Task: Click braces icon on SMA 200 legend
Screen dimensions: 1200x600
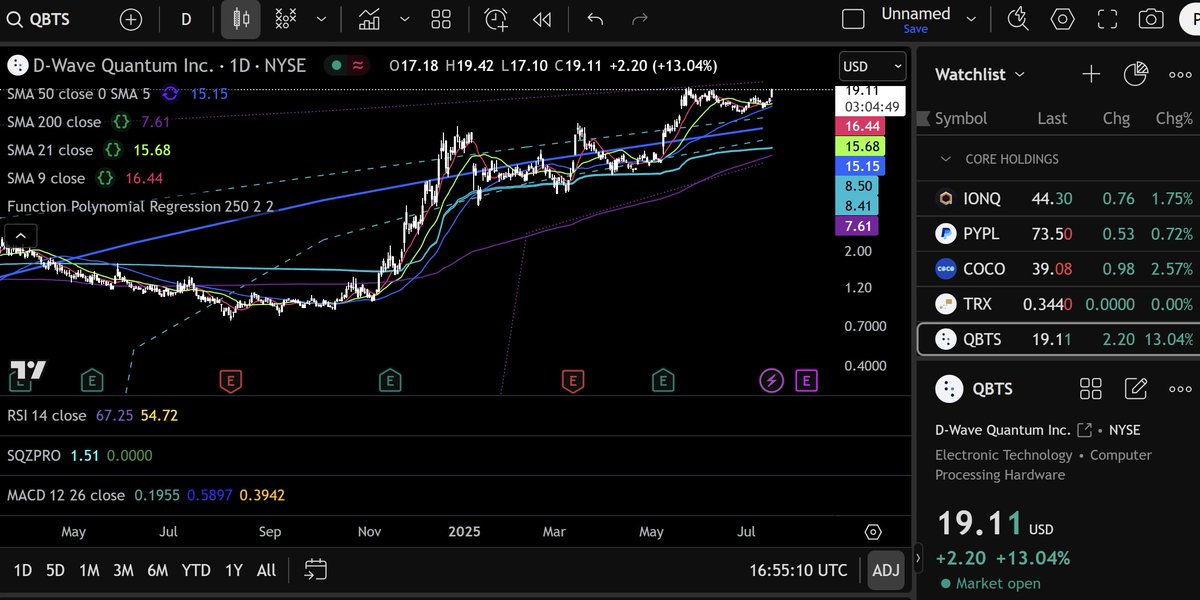Action: point(121,122)
